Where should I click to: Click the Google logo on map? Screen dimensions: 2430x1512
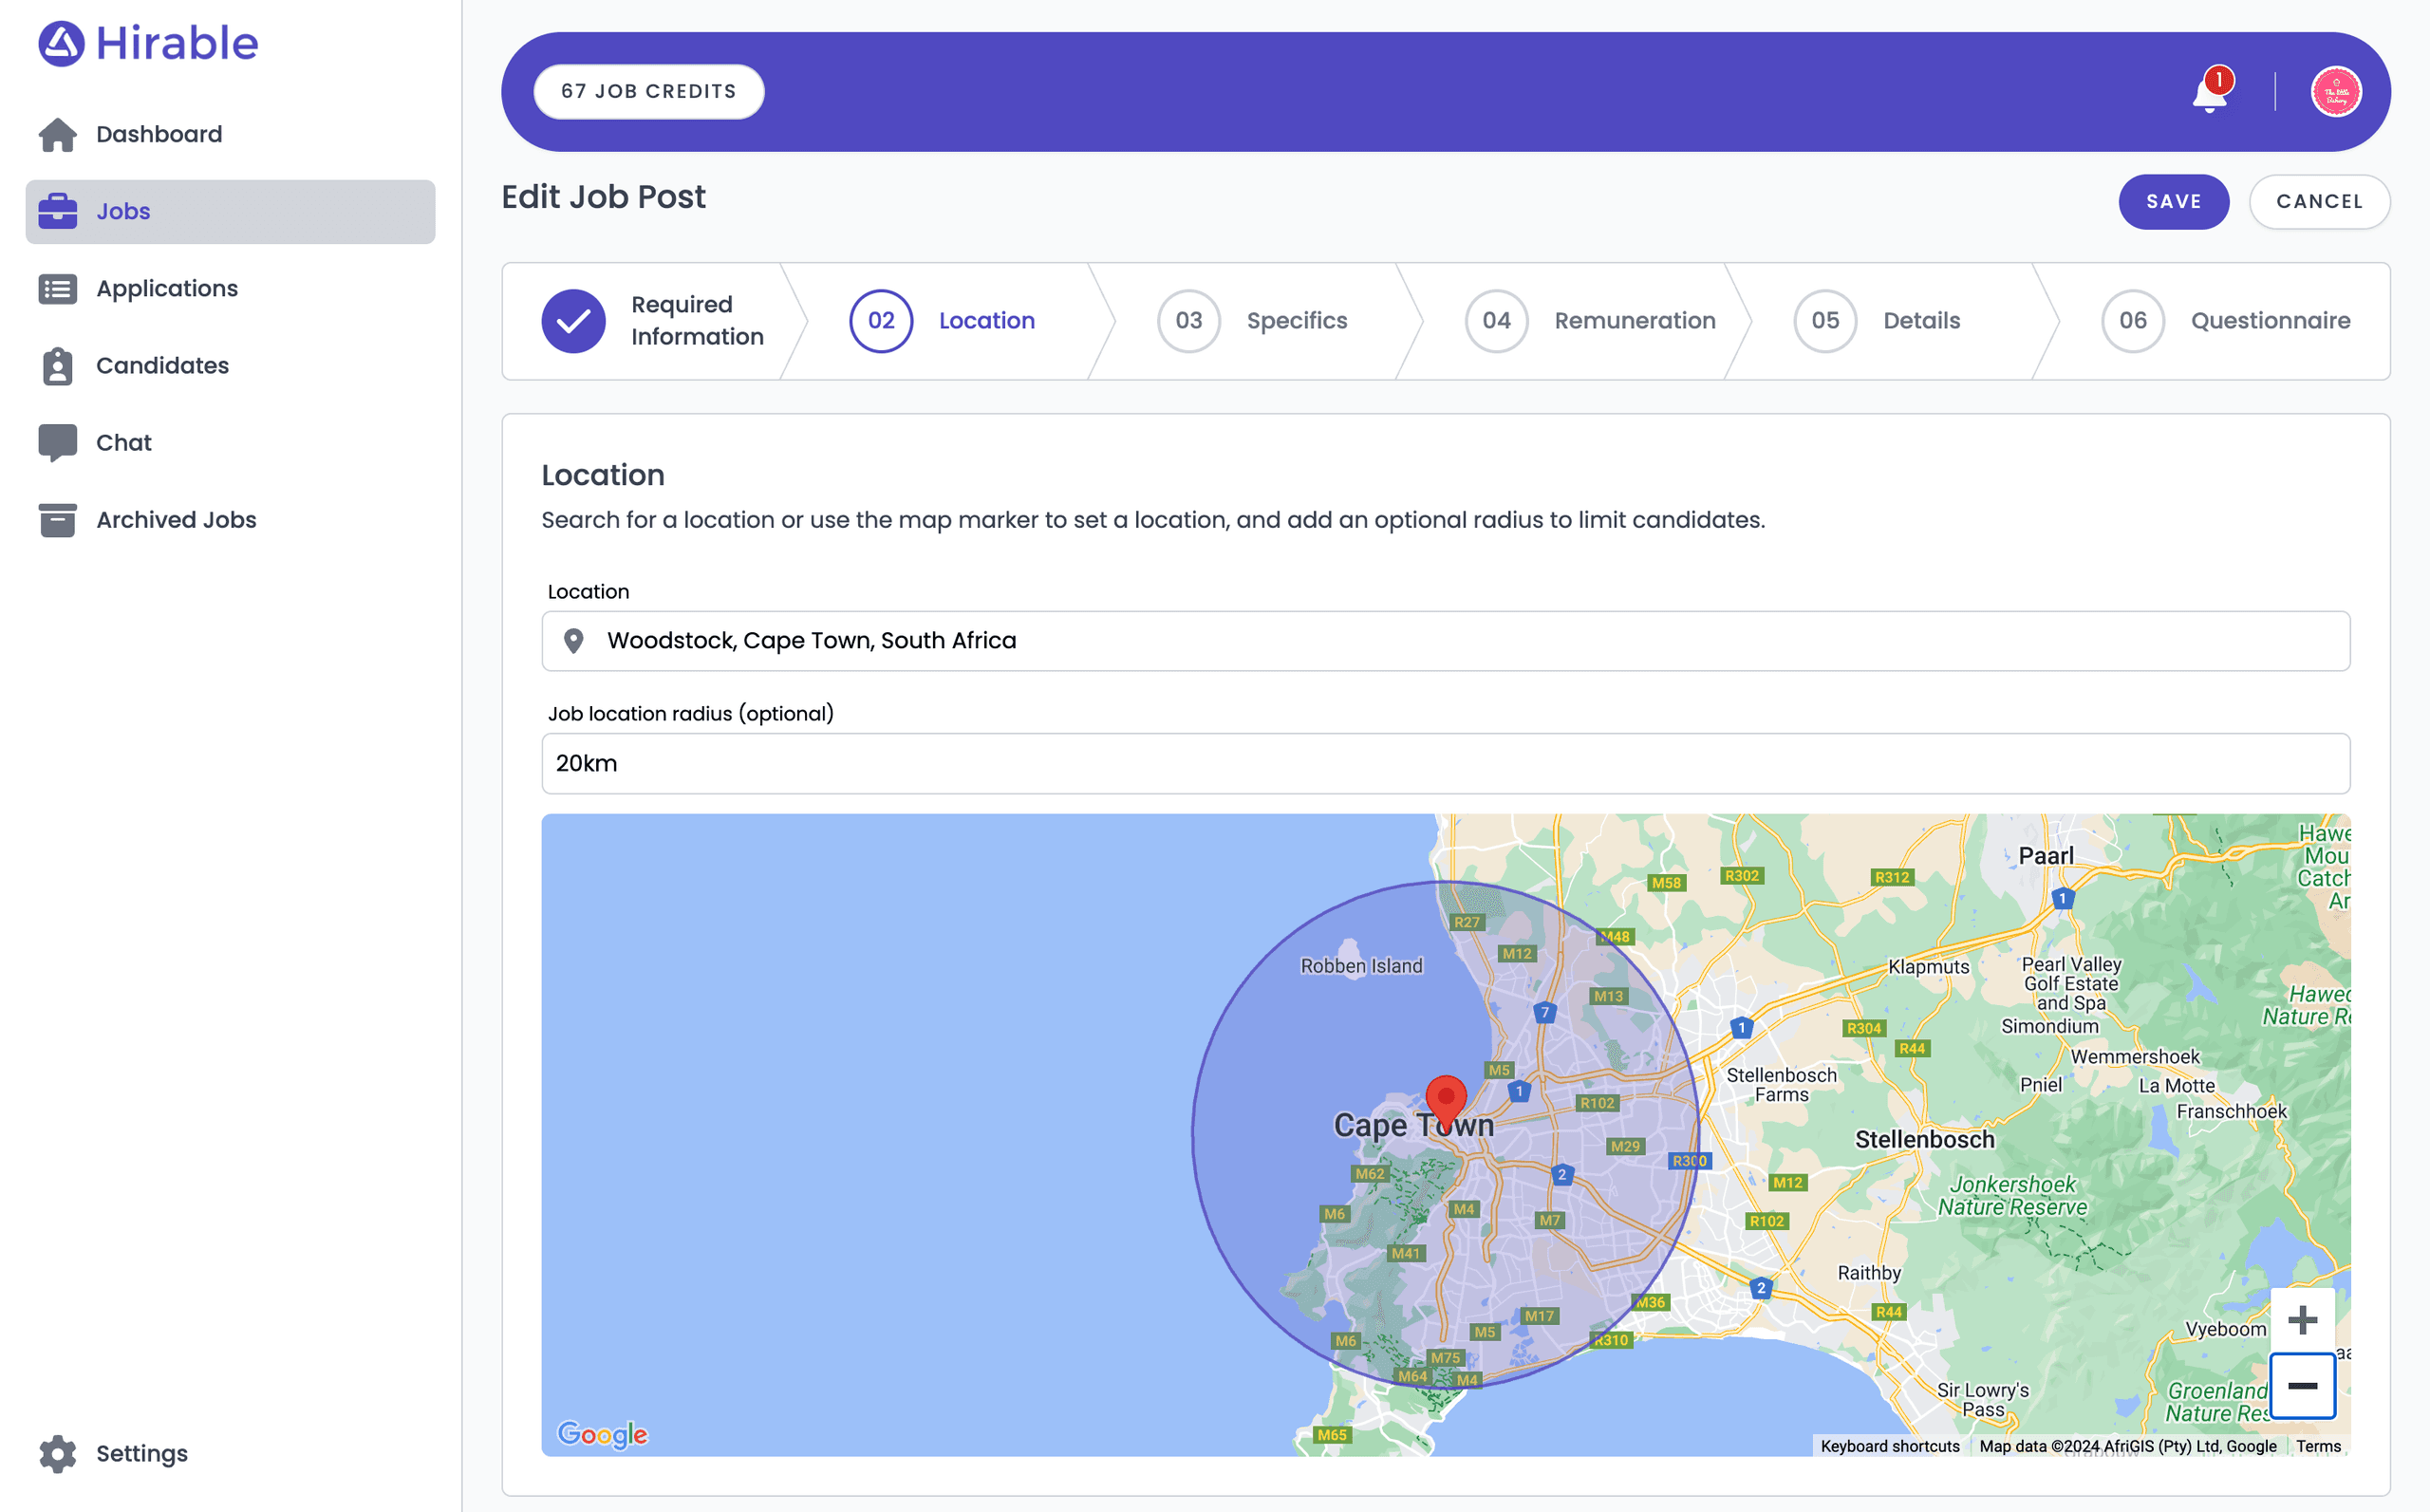pos(603,1434)
